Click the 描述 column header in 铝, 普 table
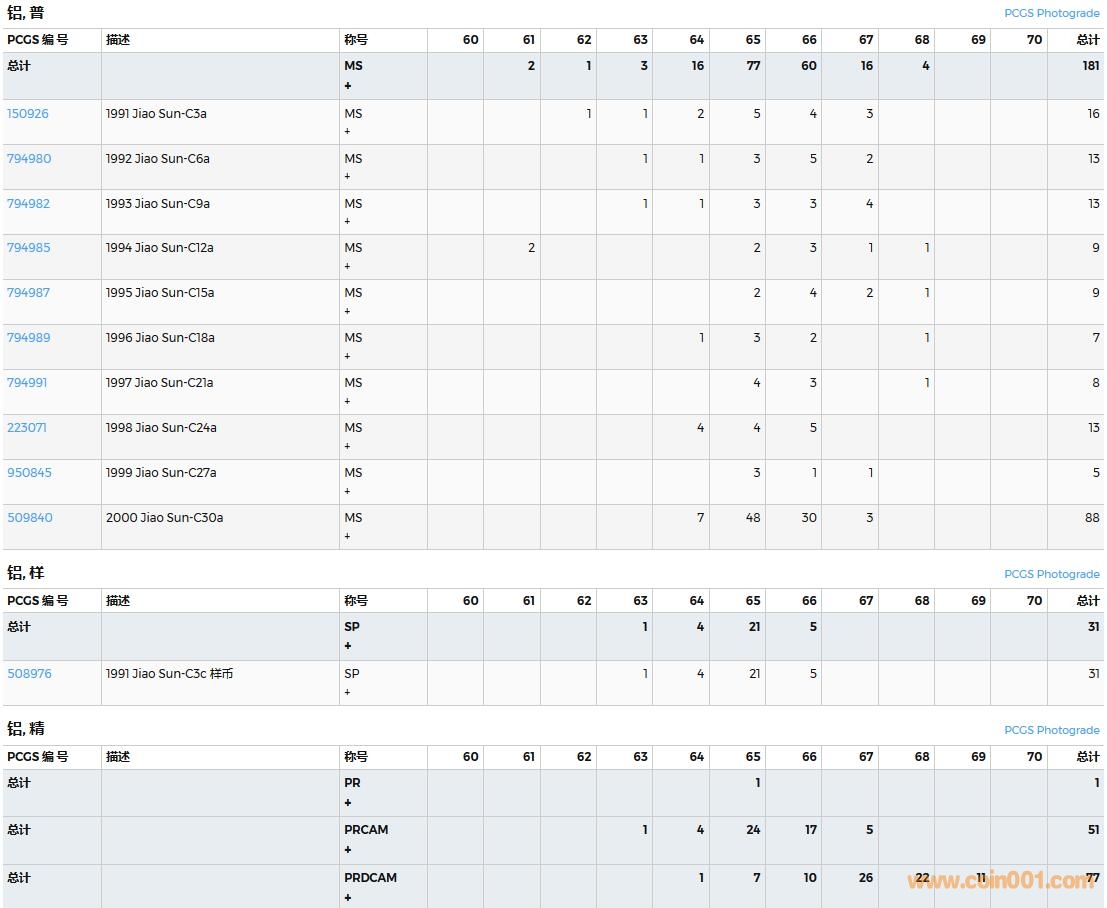The image size is (1107, 908). 118,40
